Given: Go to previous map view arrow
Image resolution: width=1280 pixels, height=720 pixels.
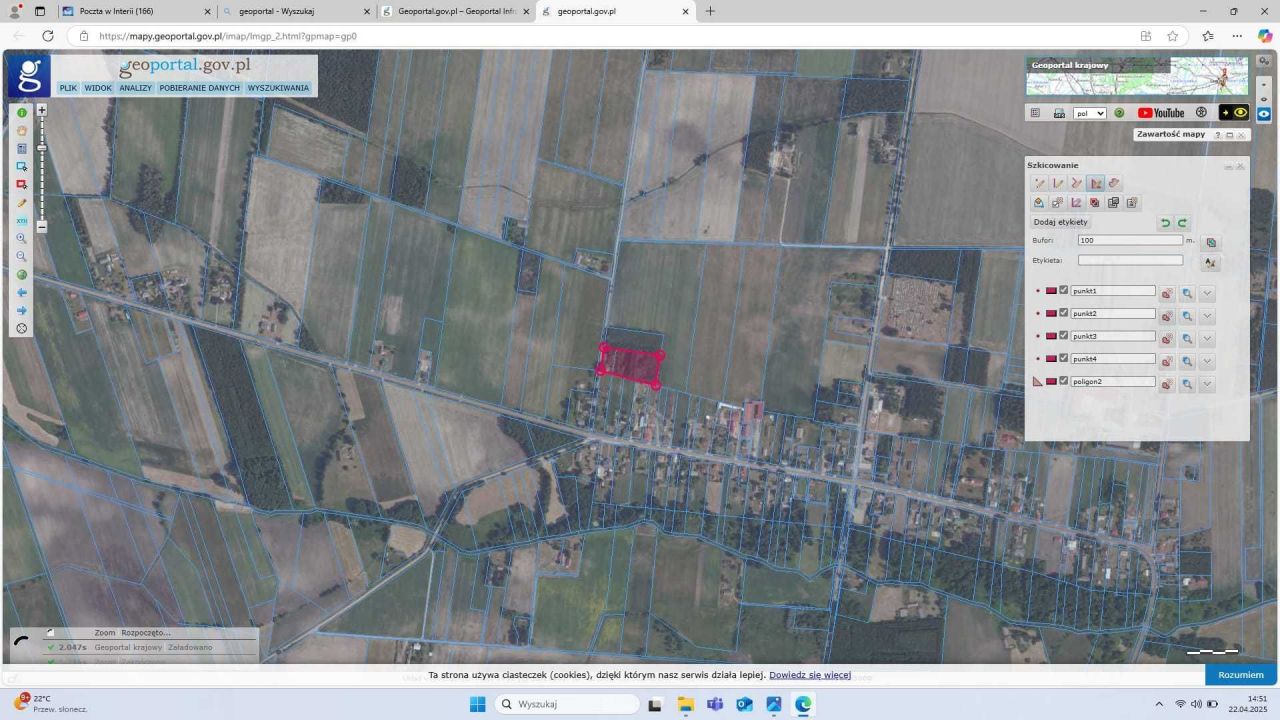Looking at the screenshot, I should click(x=22, y=293).
